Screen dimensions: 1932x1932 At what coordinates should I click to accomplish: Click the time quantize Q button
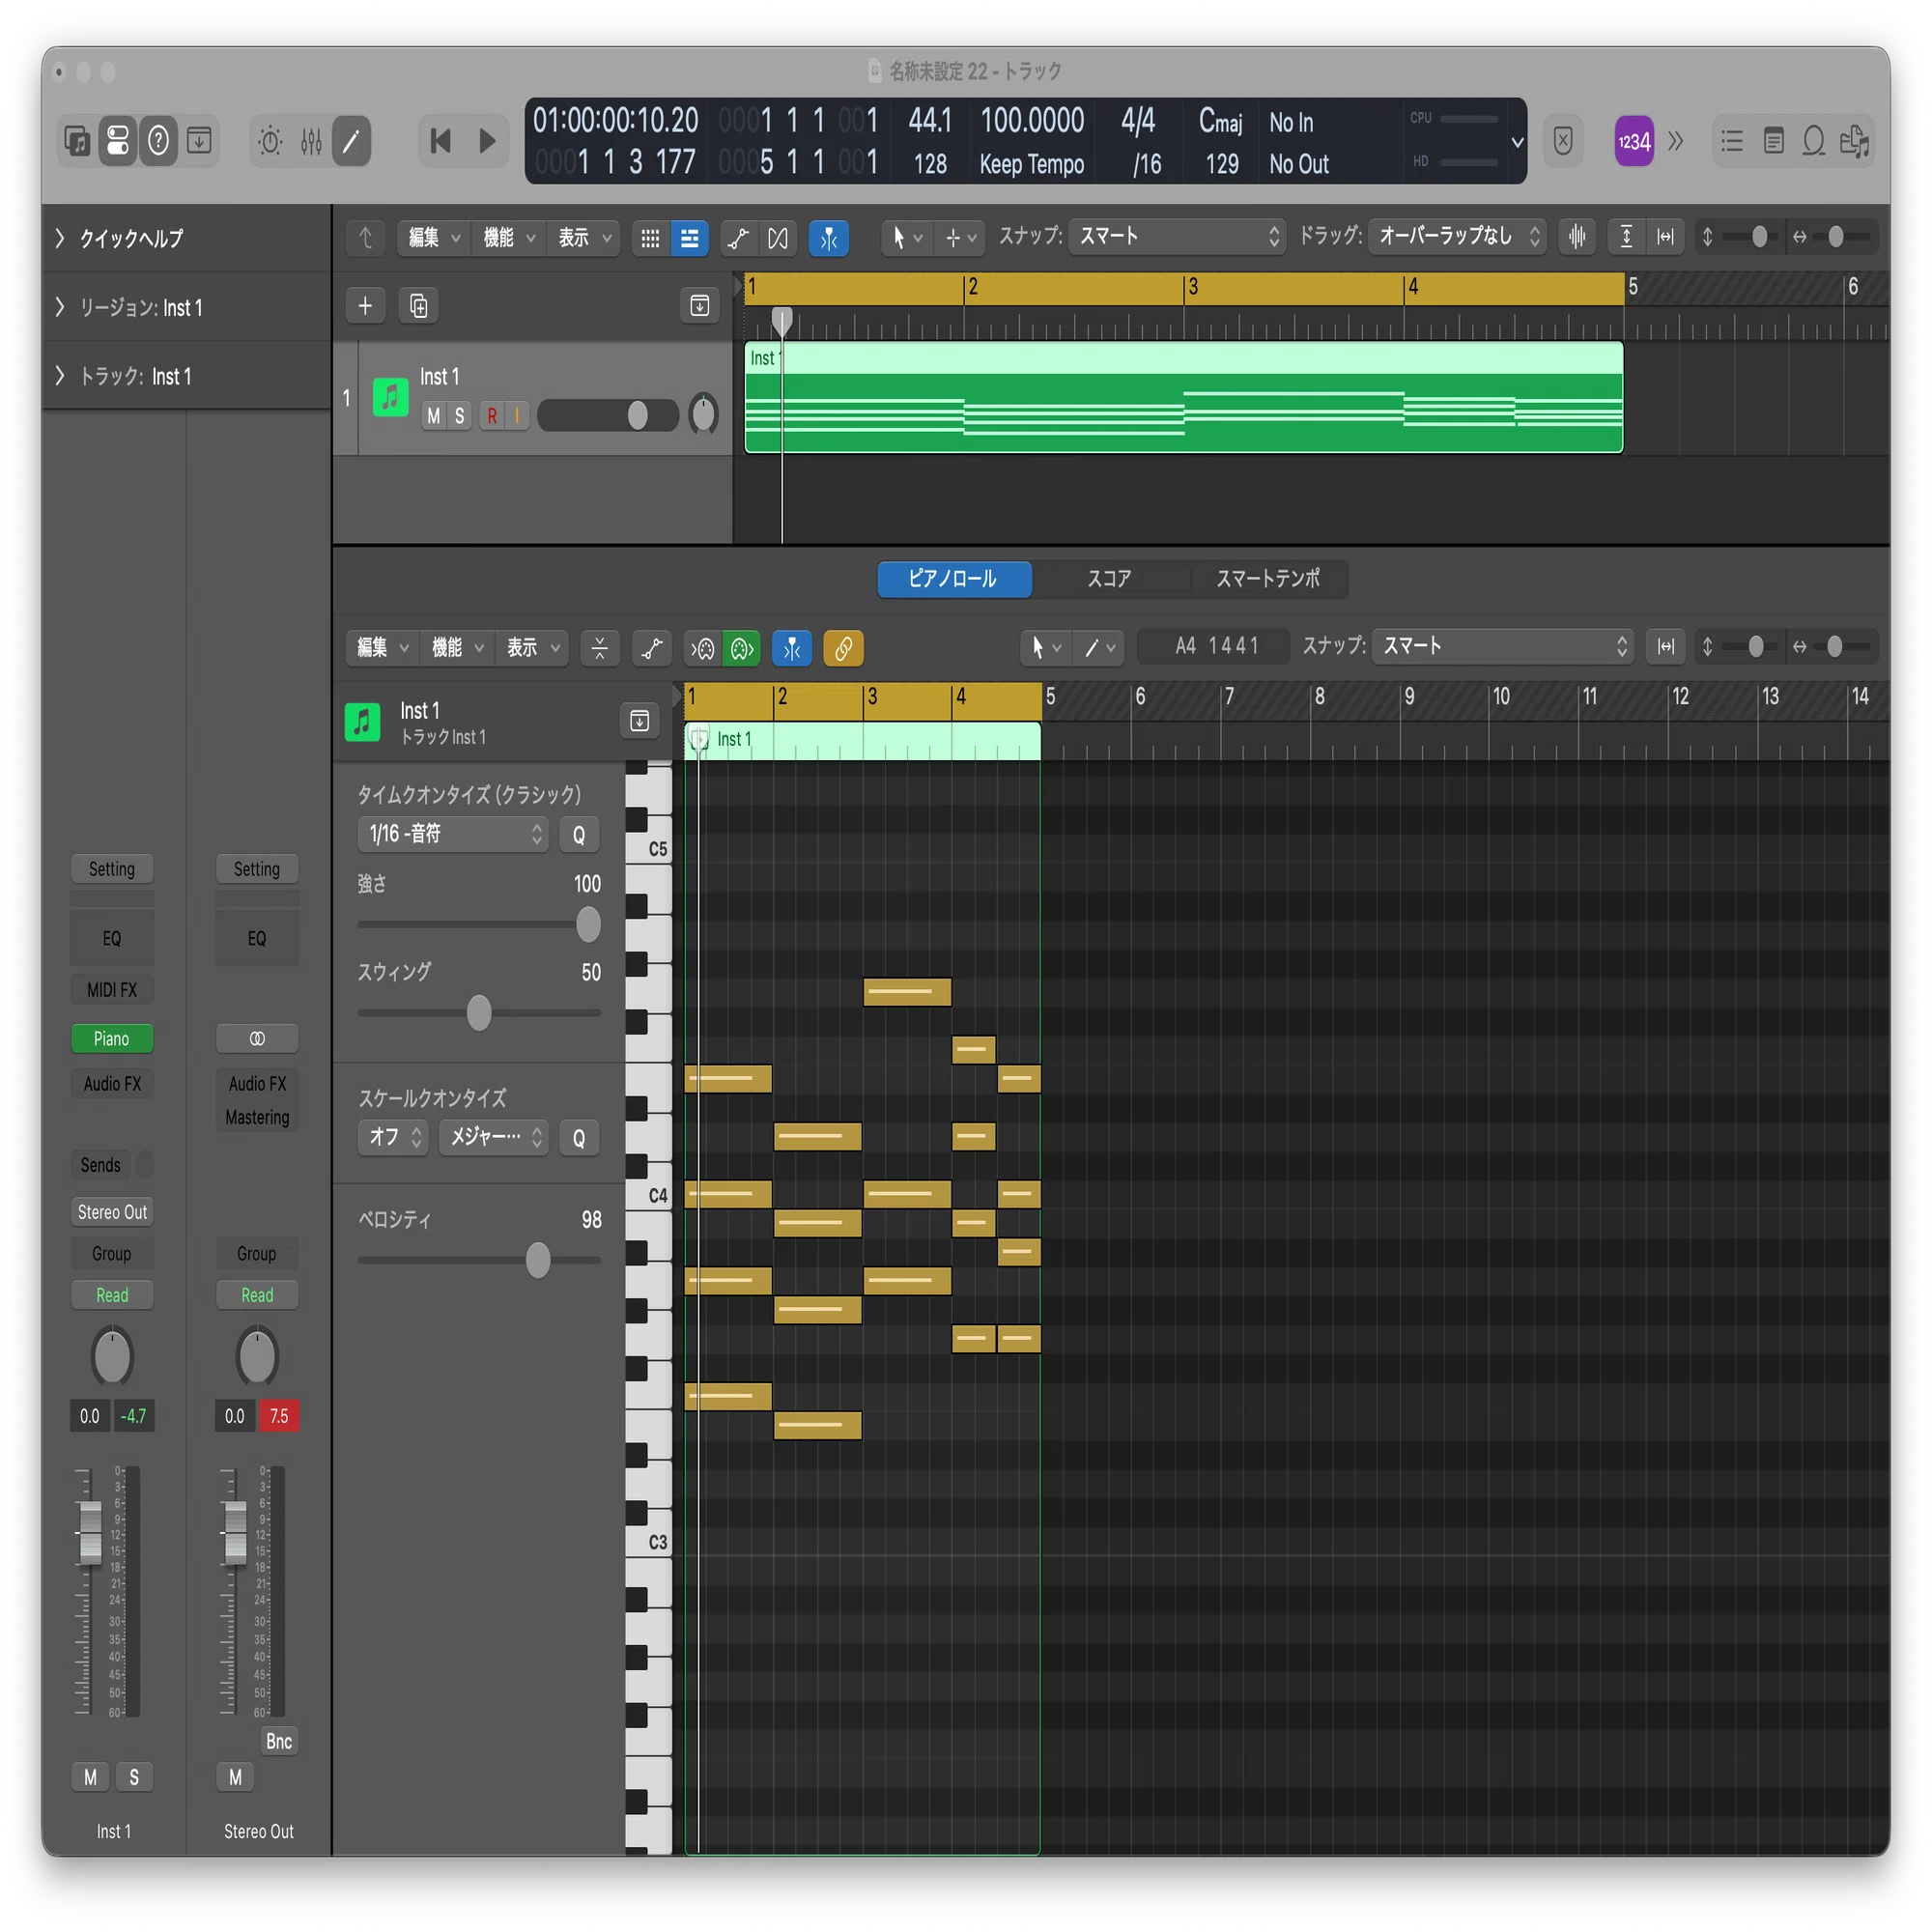coord(579,835)
